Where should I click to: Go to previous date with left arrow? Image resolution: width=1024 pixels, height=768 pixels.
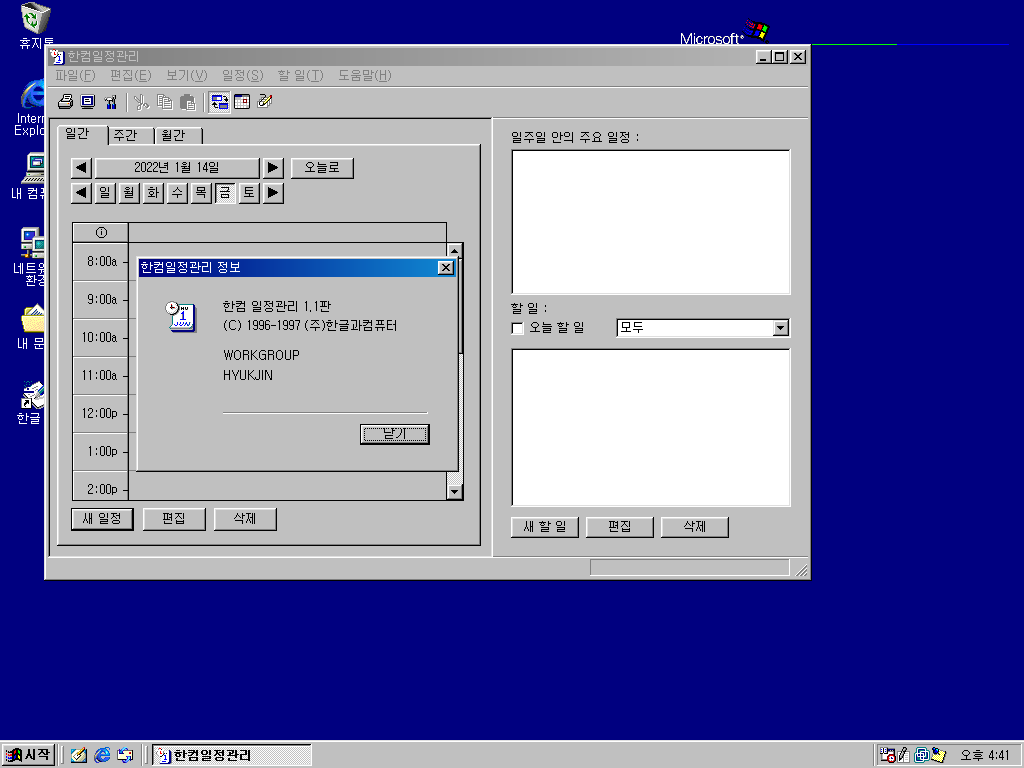click(81, 168)
